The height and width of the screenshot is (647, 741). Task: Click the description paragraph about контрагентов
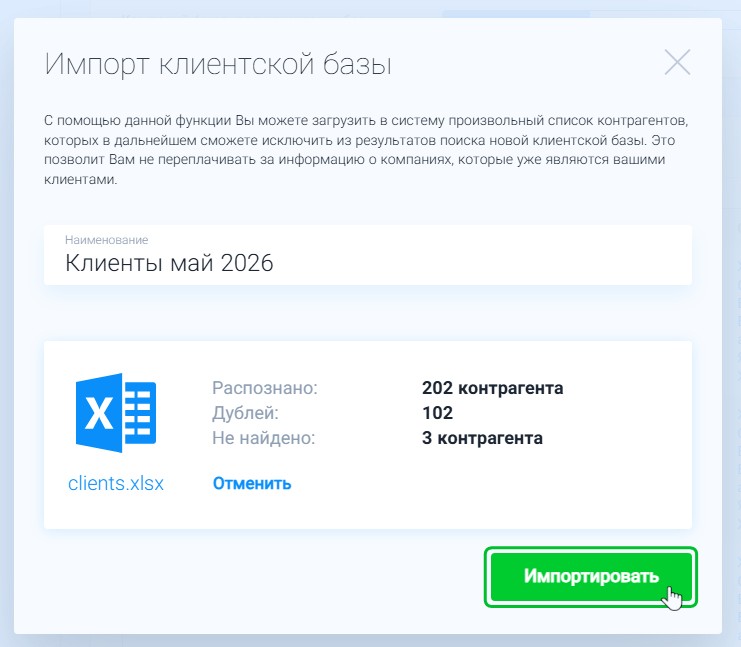click(x=366, y=150)
